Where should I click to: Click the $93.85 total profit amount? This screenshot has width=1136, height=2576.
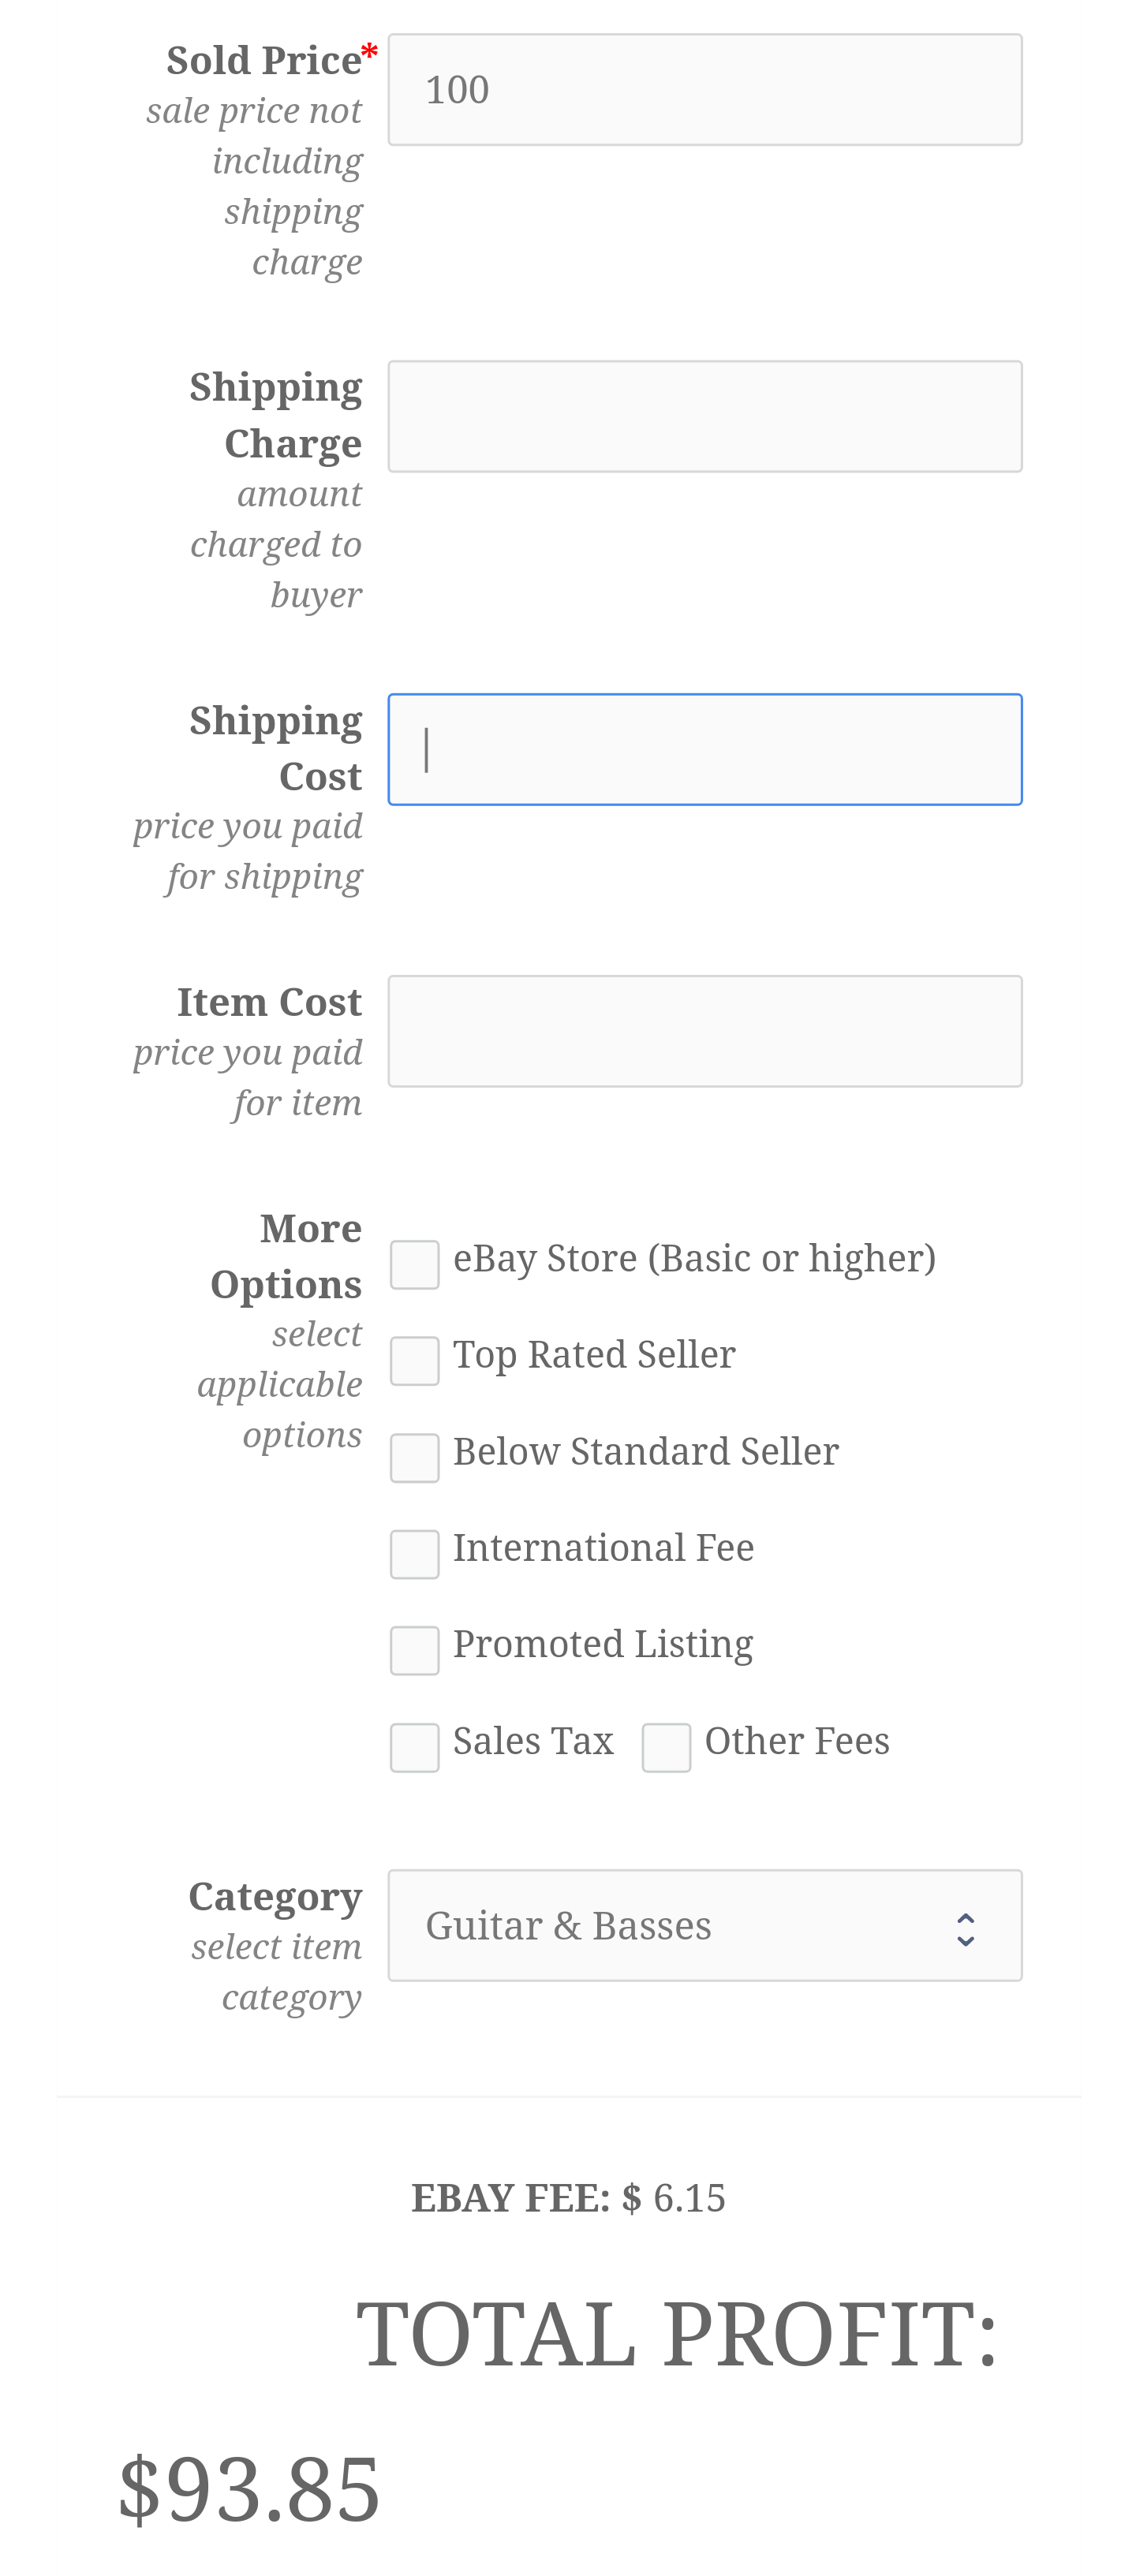coord(249,2489)
